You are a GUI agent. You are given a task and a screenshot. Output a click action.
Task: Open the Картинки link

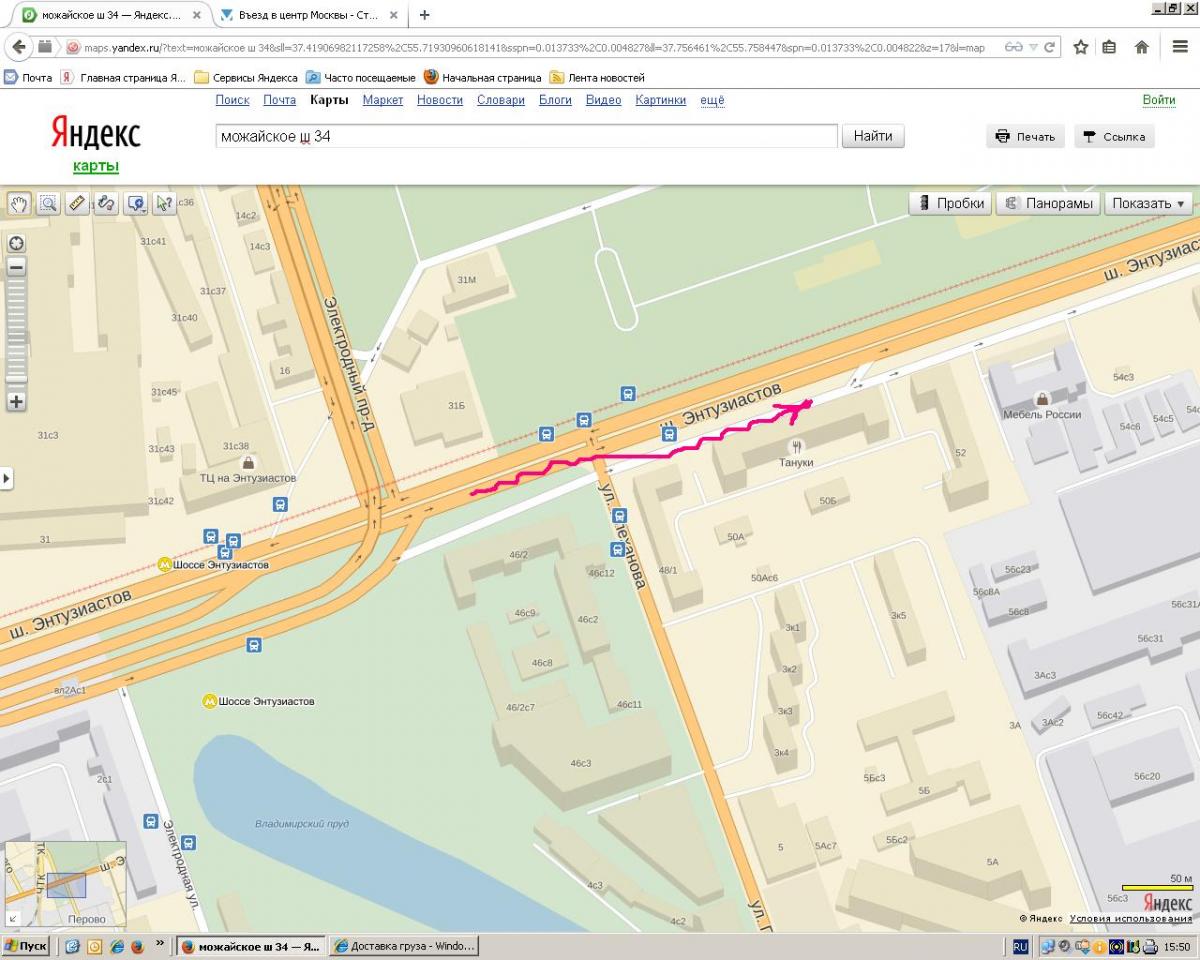[661, 100]
